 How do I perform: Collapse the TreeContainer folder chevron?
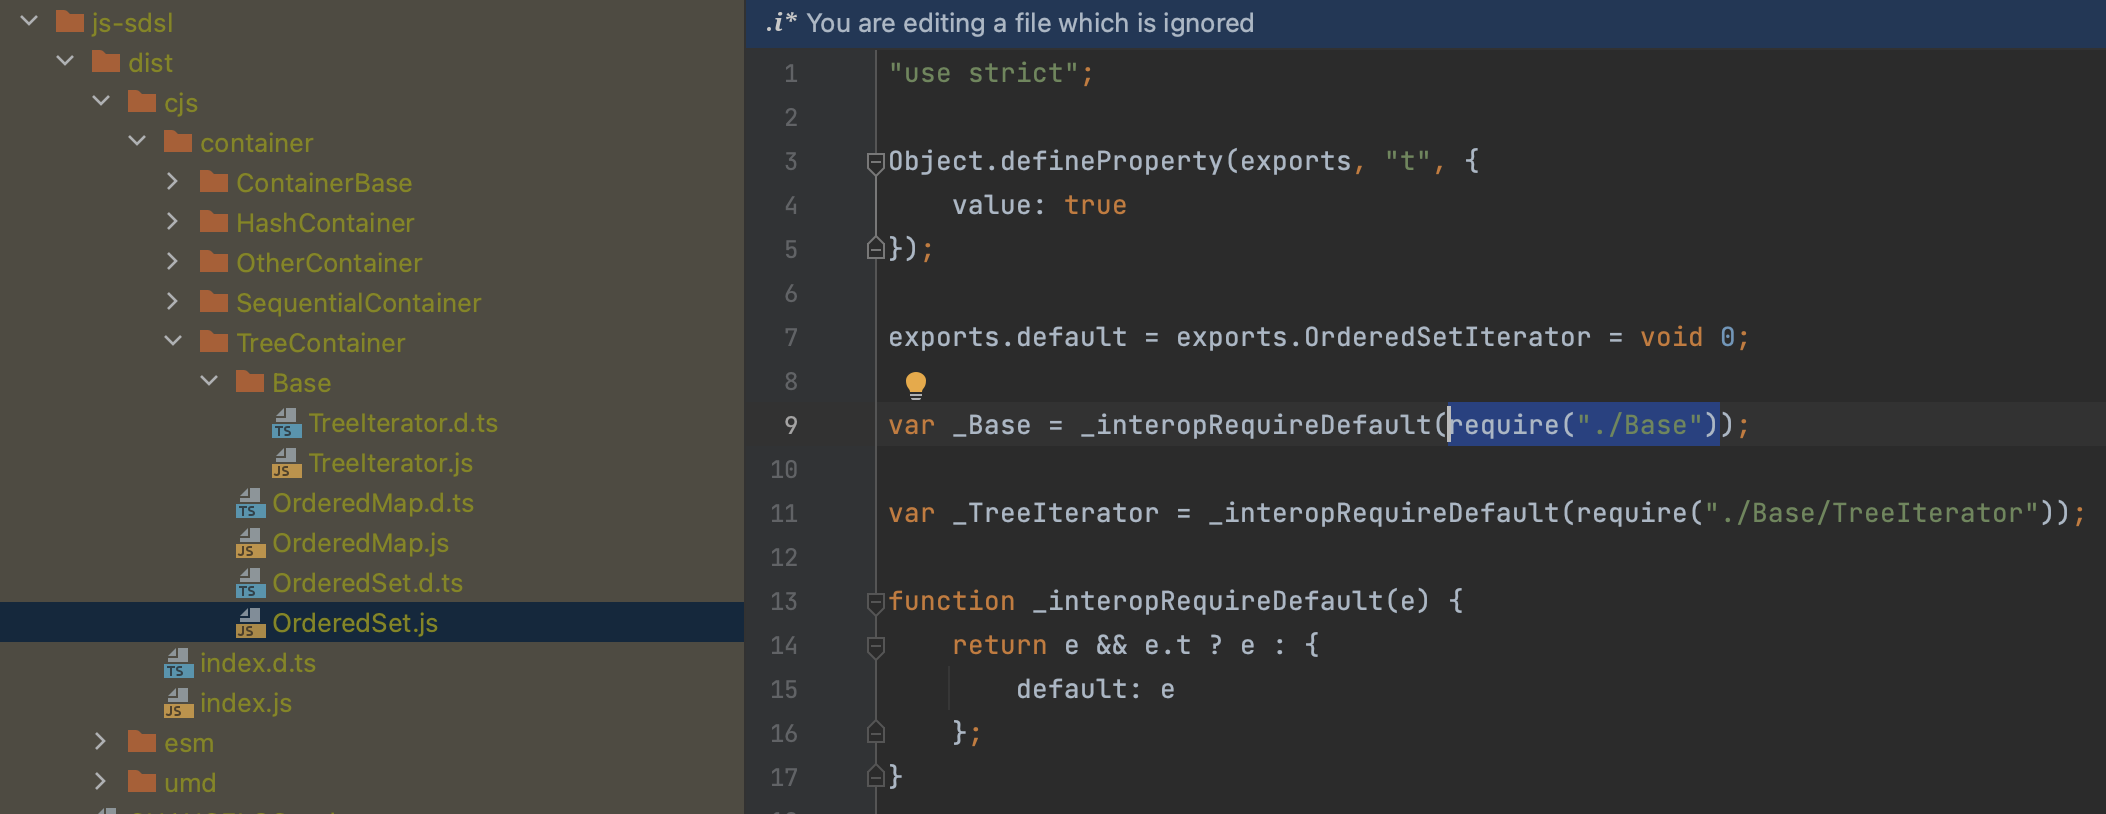[x=173, y=341]
